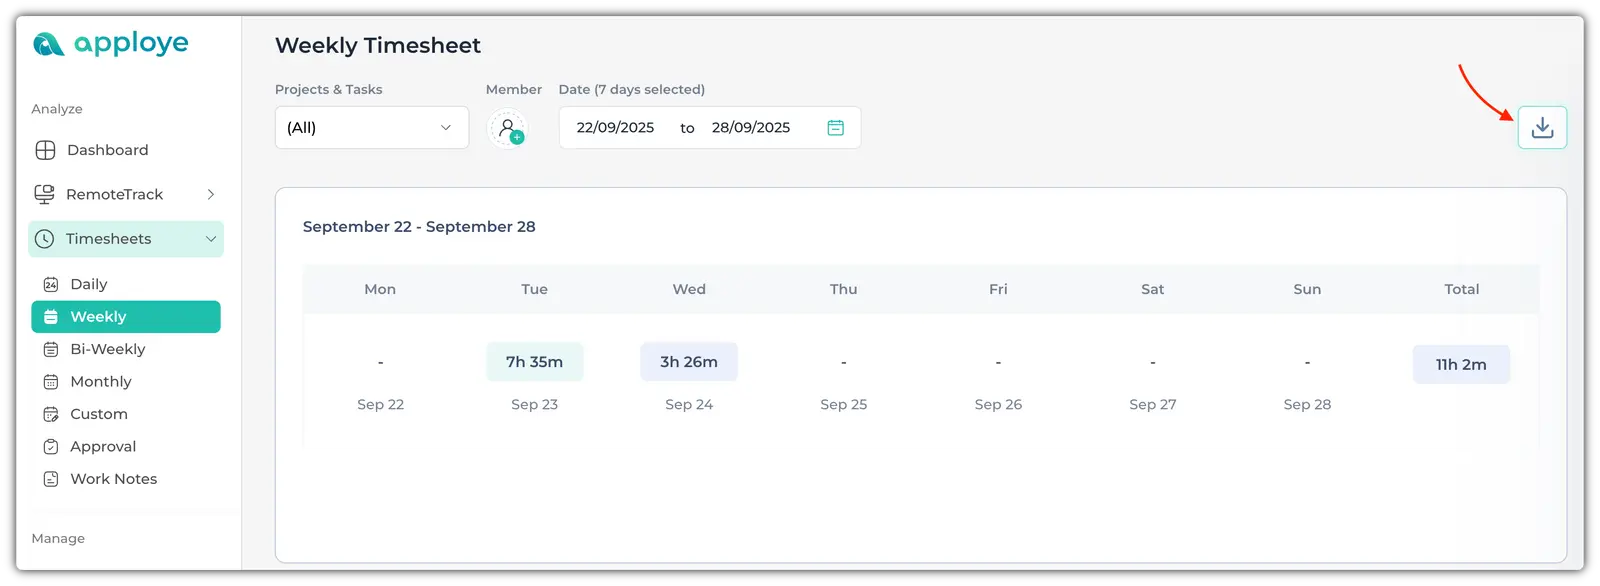
Task: Click the end date 28/09/2025 field
Action: click(x=750, y=128)
